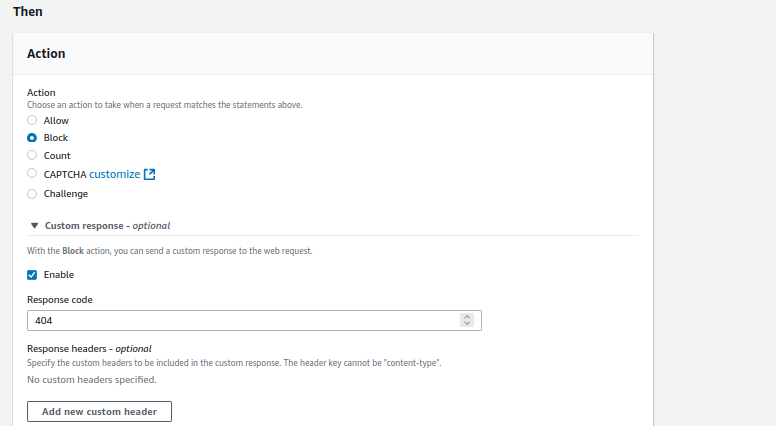The image size is (776, 426).
Task: Click the 'Specify the custom headers' hint text
Action: 234,363
